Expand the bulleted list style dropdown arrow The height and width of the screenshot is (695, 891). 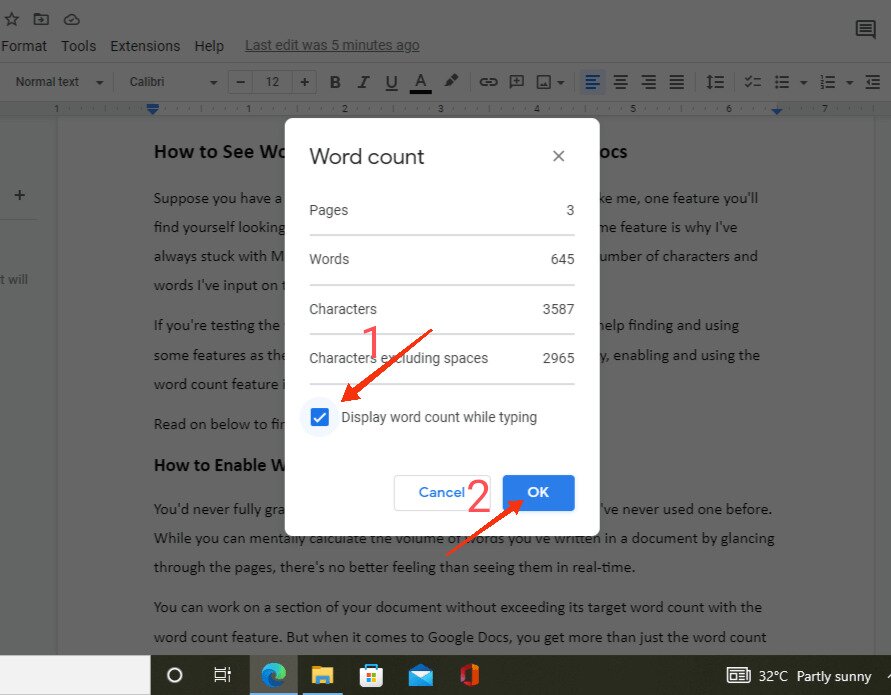point(803,83)
